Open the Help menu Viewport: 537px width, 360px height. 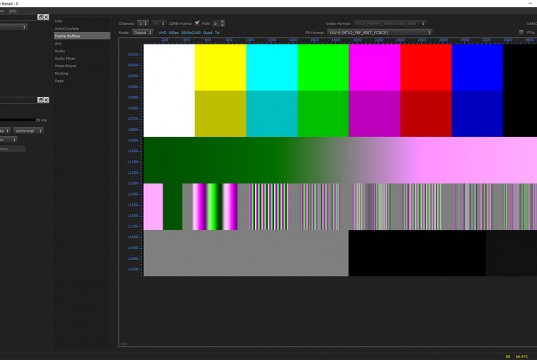(x=13, y=11)
